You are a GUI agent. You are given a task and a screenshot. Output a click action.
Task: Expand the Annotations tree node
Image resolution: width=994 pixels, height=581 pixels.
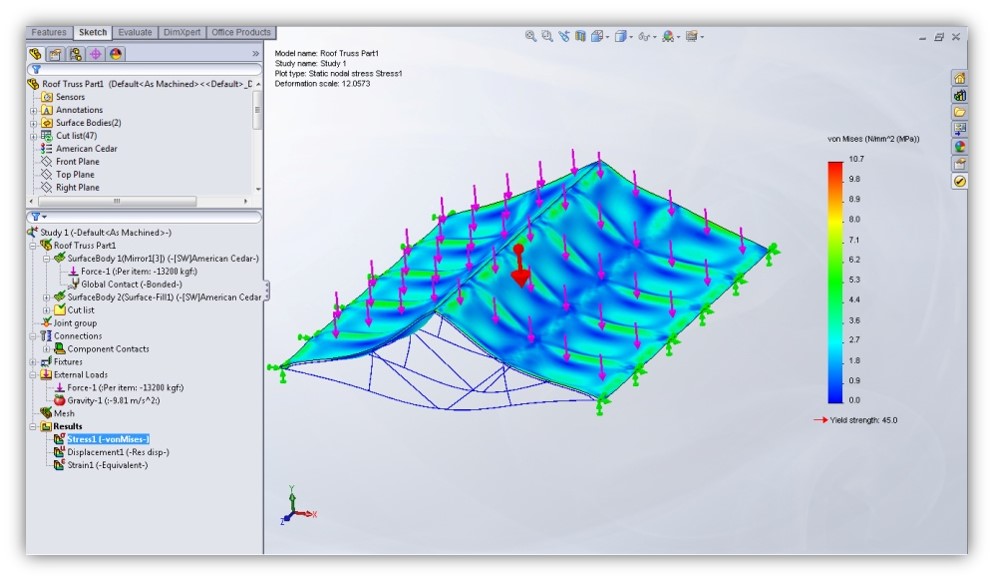(x=34, y=110)
